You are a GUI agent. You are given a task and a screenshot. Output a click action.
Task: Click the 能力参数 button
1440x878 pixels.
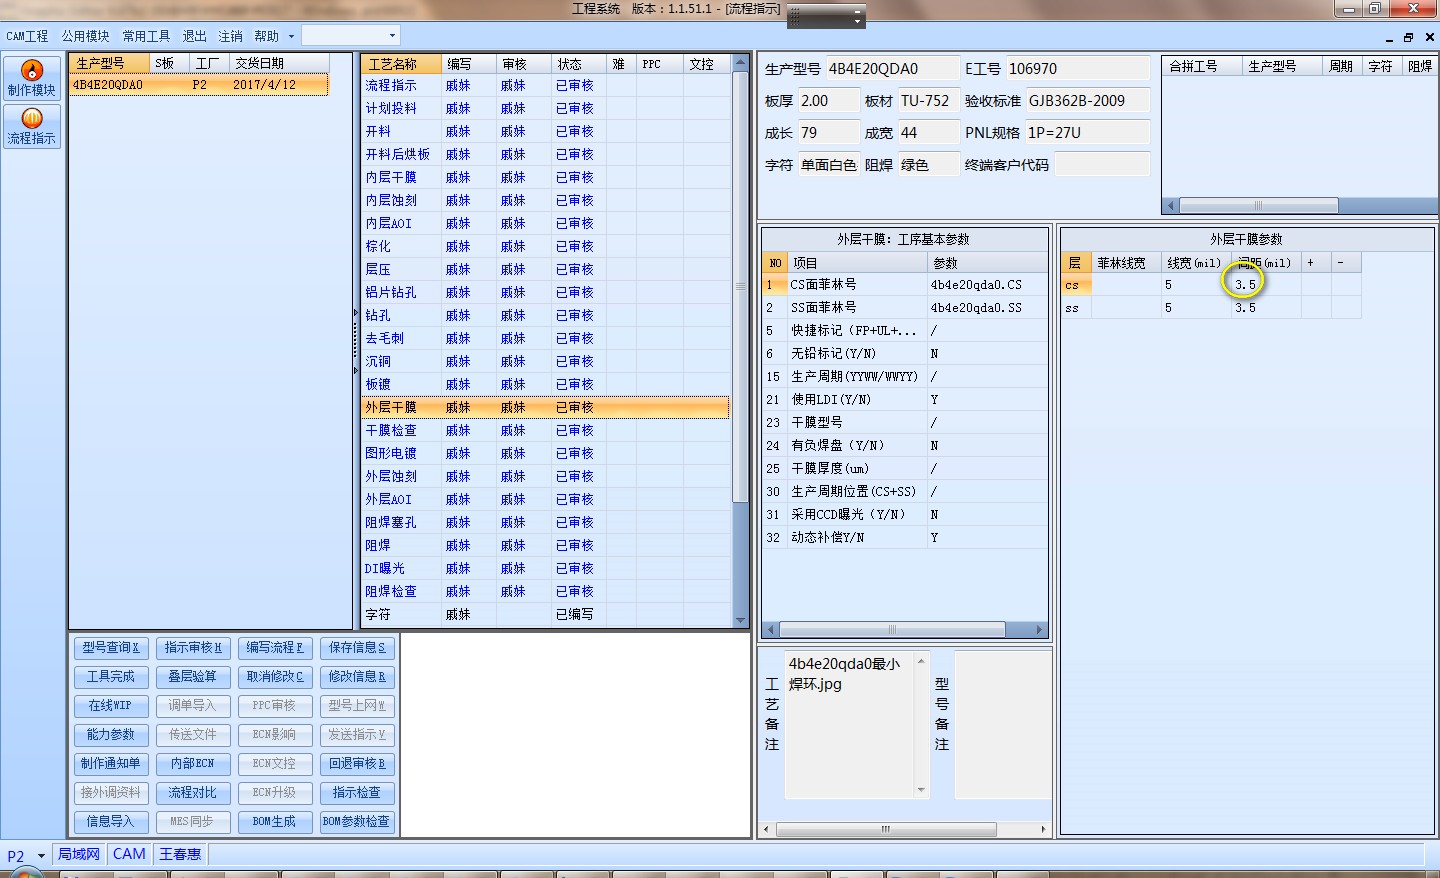tap(111, 735)
